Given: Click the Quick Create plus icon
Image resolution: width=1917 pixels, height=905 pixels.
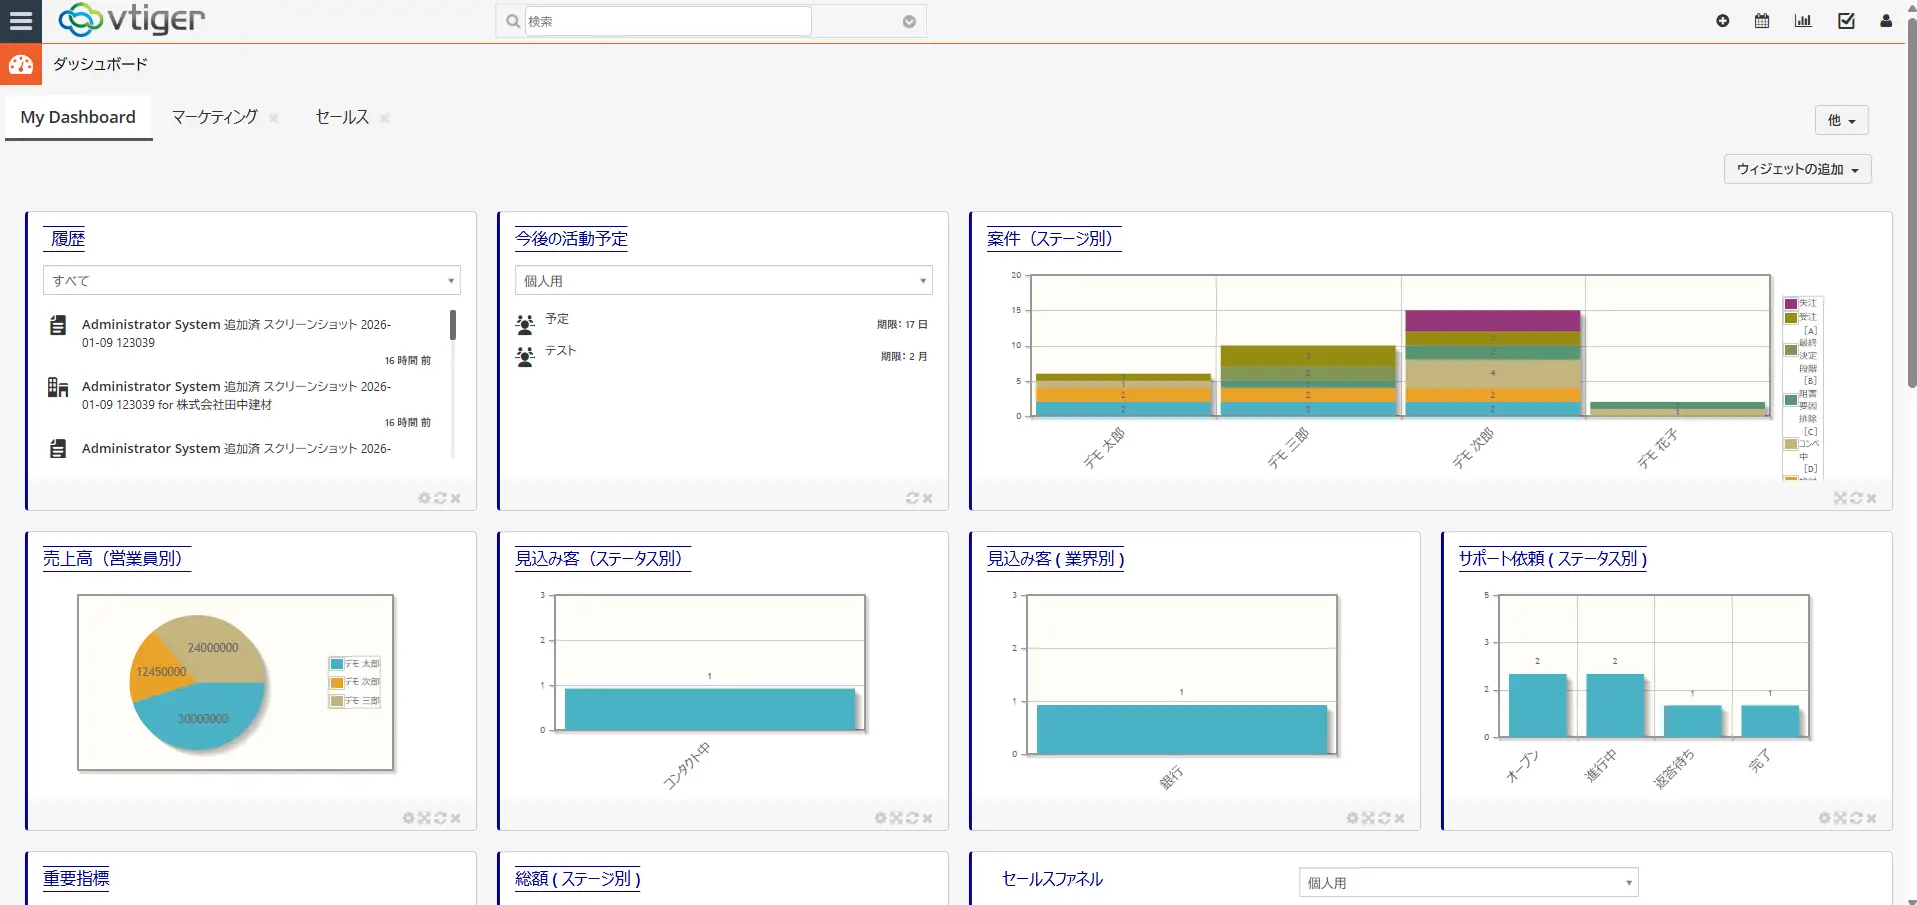Looking at the screenshot, I should tap(1722, 21).
